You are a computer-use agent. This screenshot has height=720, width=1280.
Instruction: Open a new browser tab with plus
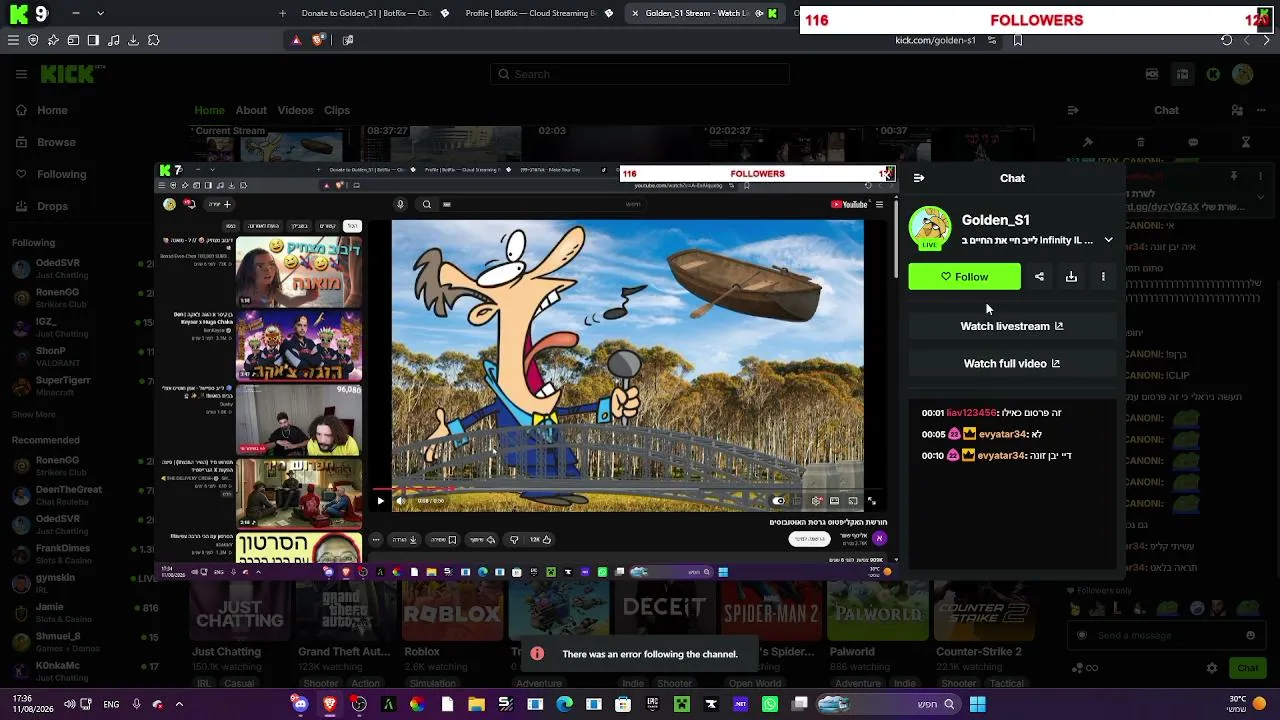click(283, 13)
